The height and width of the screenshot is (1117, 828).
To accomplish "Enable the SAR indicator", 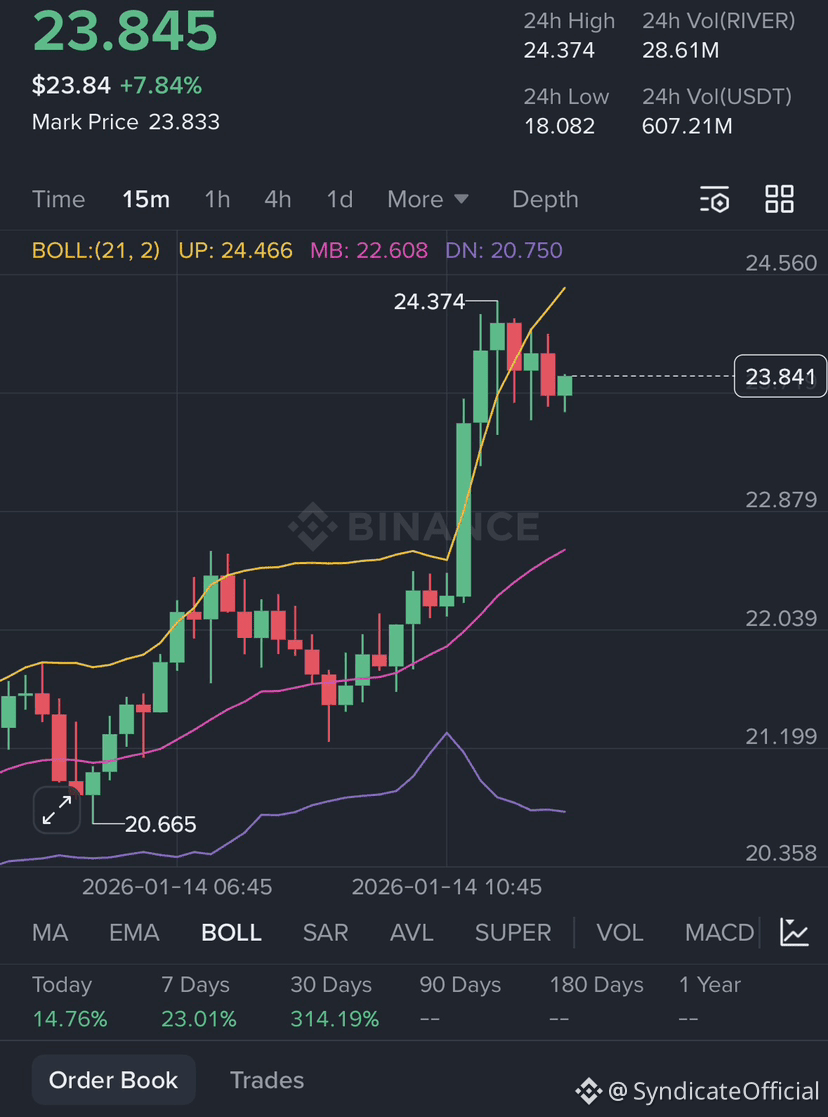I will coord(326,932).
